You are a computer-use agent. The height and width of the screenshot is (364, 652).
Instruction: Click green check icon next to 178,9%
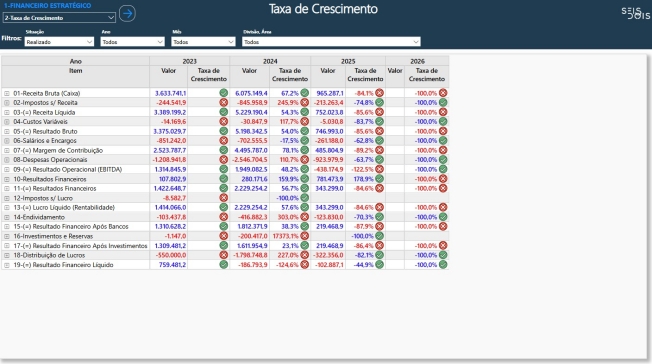[x=379, y=179]
